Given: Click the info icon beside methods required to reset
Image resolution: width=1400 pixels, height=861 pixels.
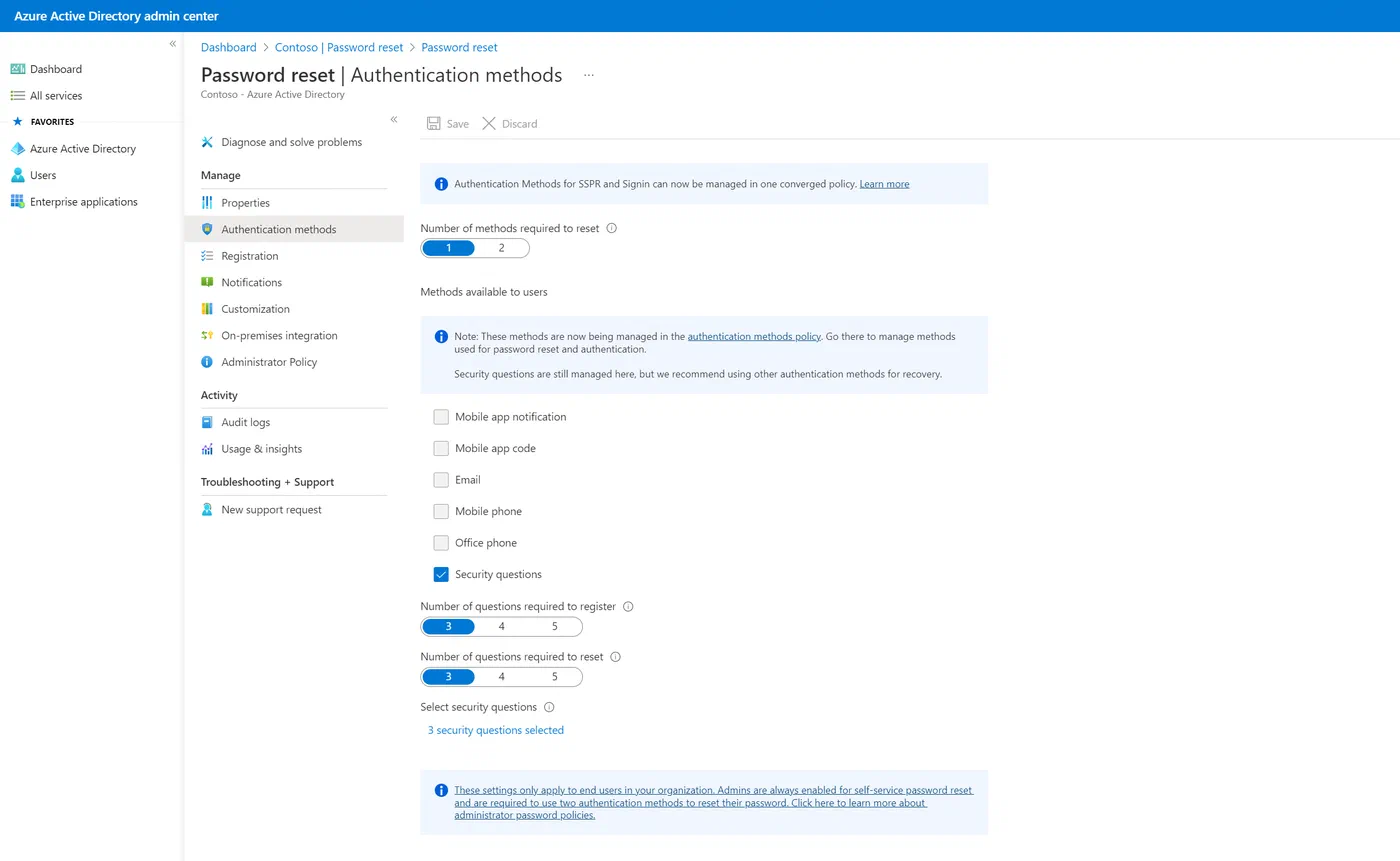Looking at the screenshot, I should 612,228.
